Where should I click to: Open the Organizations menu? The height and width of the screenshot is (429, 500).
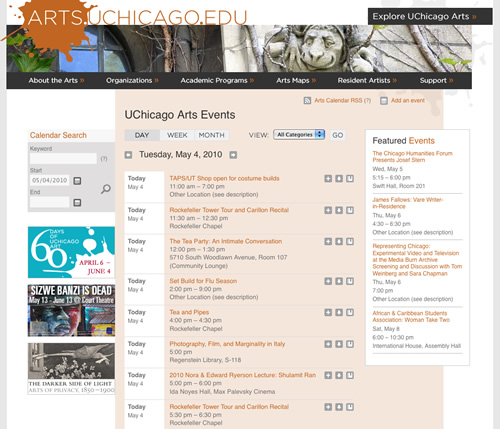click(132, 80)
